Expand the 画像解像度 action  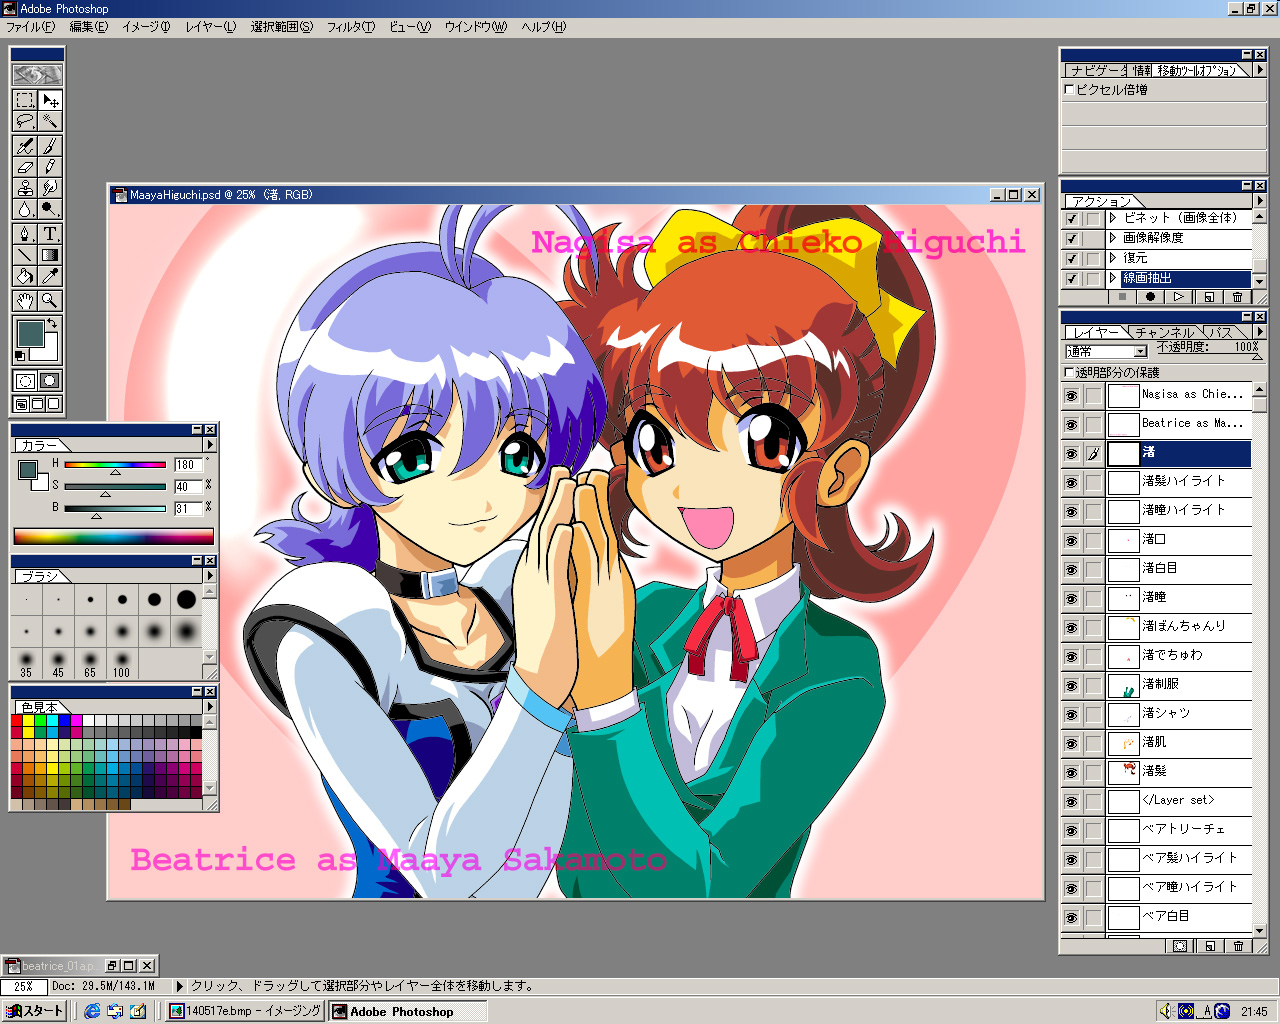[x=1113, y=238]
